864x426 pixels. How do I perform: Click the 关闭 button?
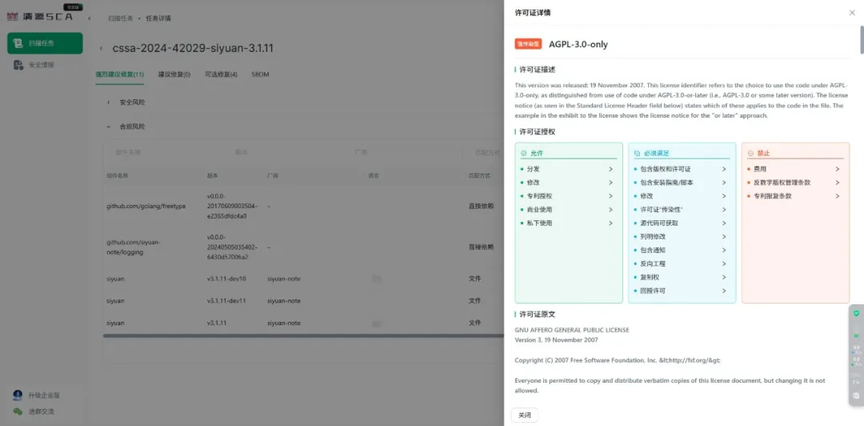point(525,415)
